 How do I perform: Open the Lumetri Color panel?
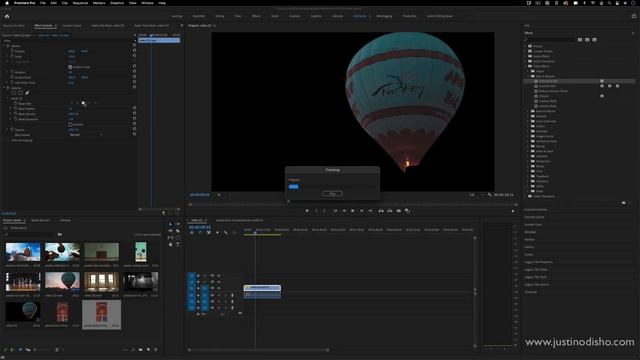point(533,224)
